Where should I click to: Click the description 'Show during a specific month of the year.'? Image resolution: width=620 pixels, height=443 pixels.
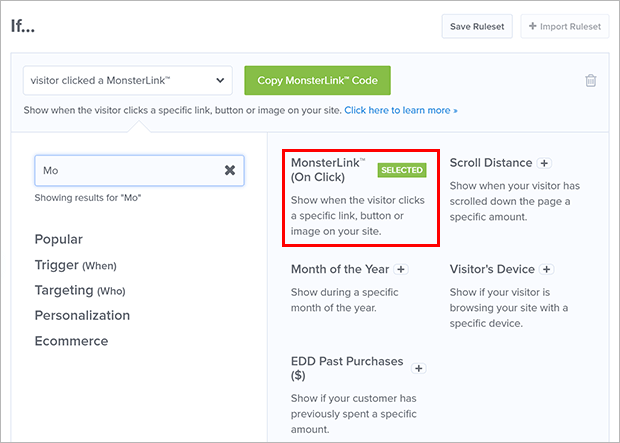tap(344, 300)
